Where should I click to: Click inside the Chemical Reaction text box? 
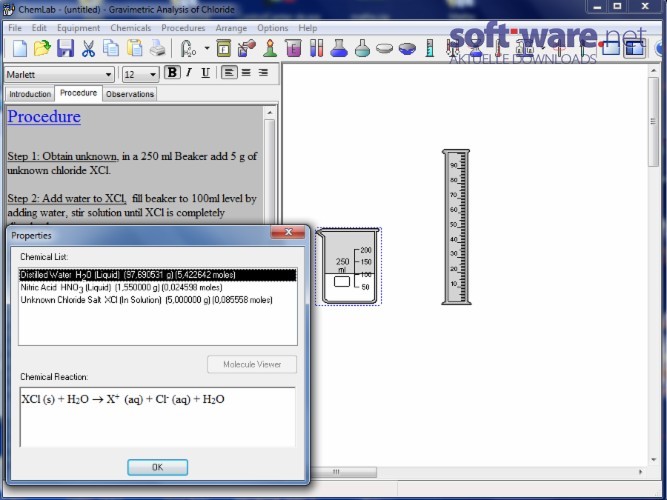[x=157, y=417]
